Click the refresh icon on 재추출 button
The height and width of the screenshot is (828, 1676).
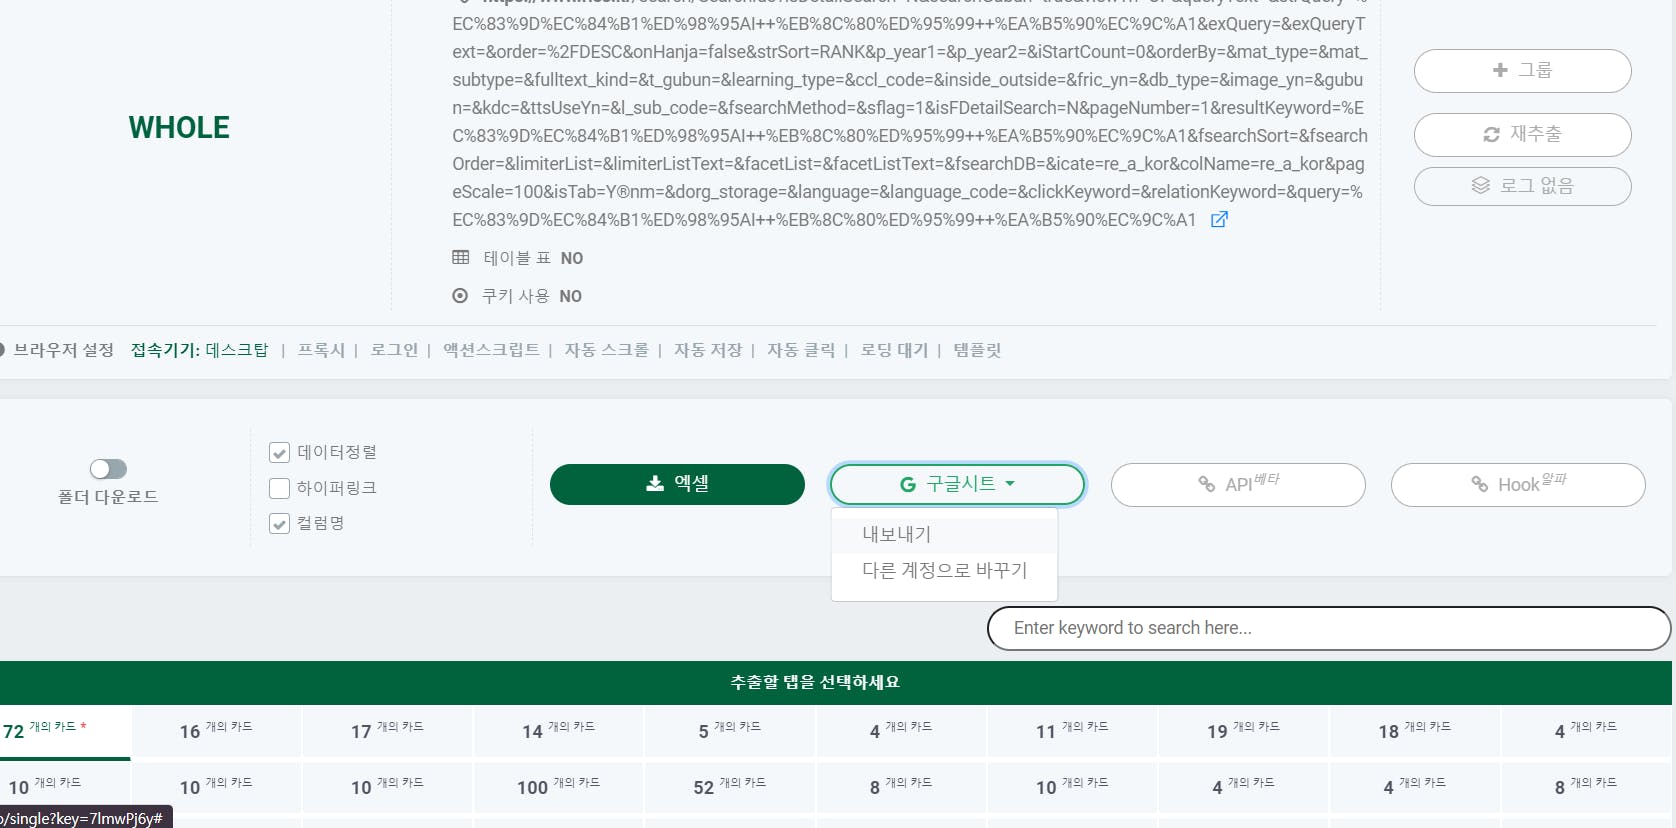pyautogui.click(x=1491, y=134)
